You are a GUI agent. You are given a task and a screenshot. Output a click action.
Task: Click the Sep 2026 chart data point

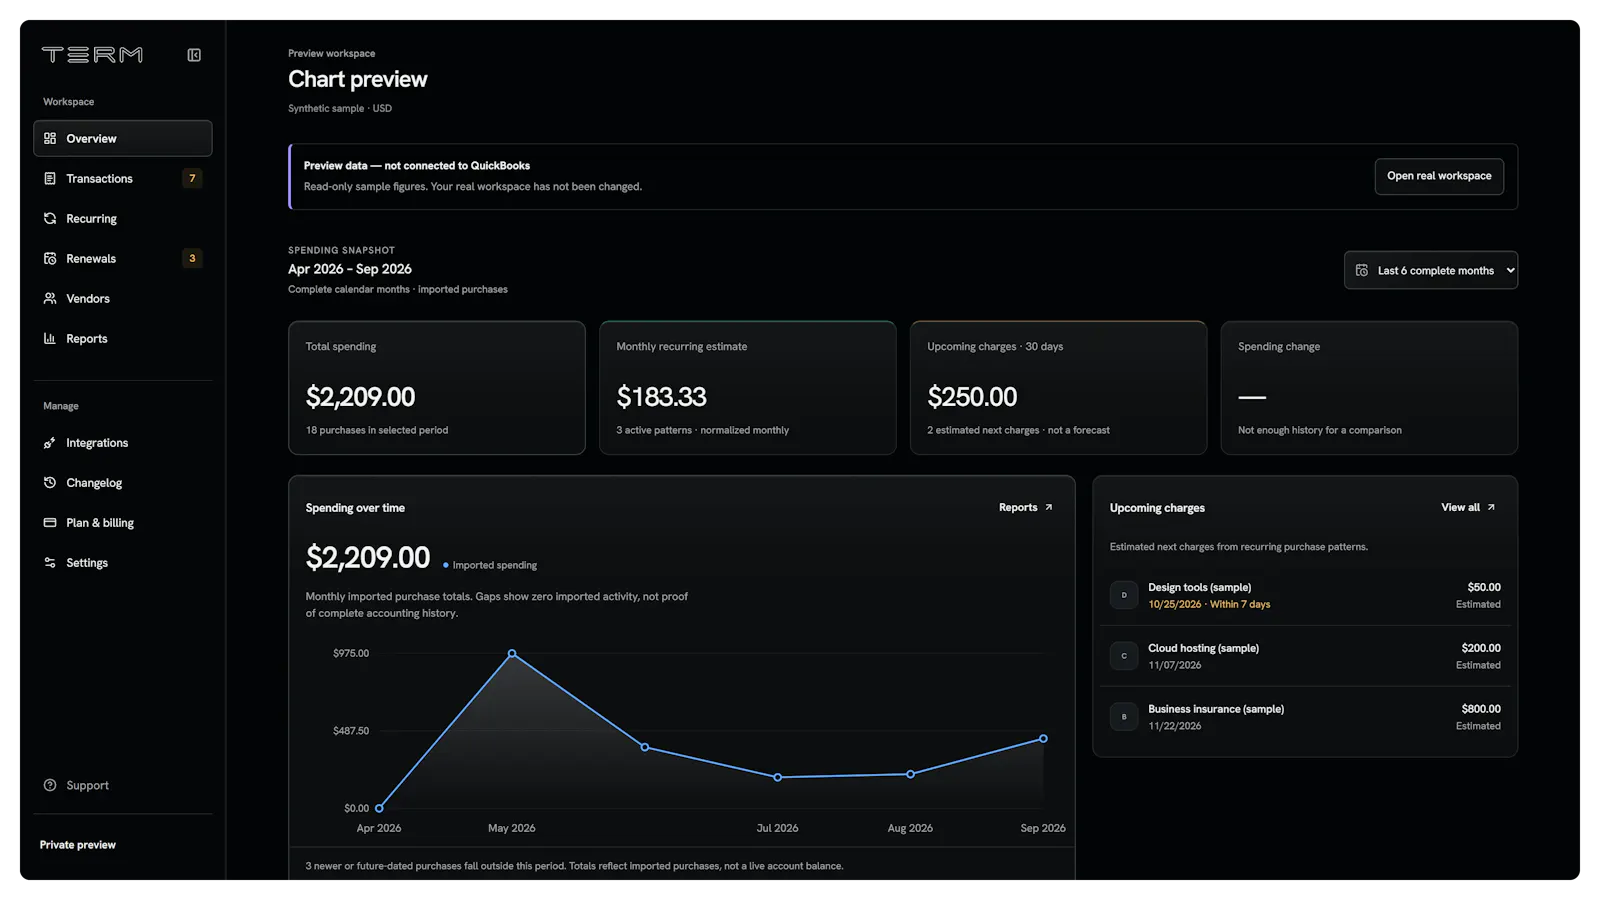1043,739
